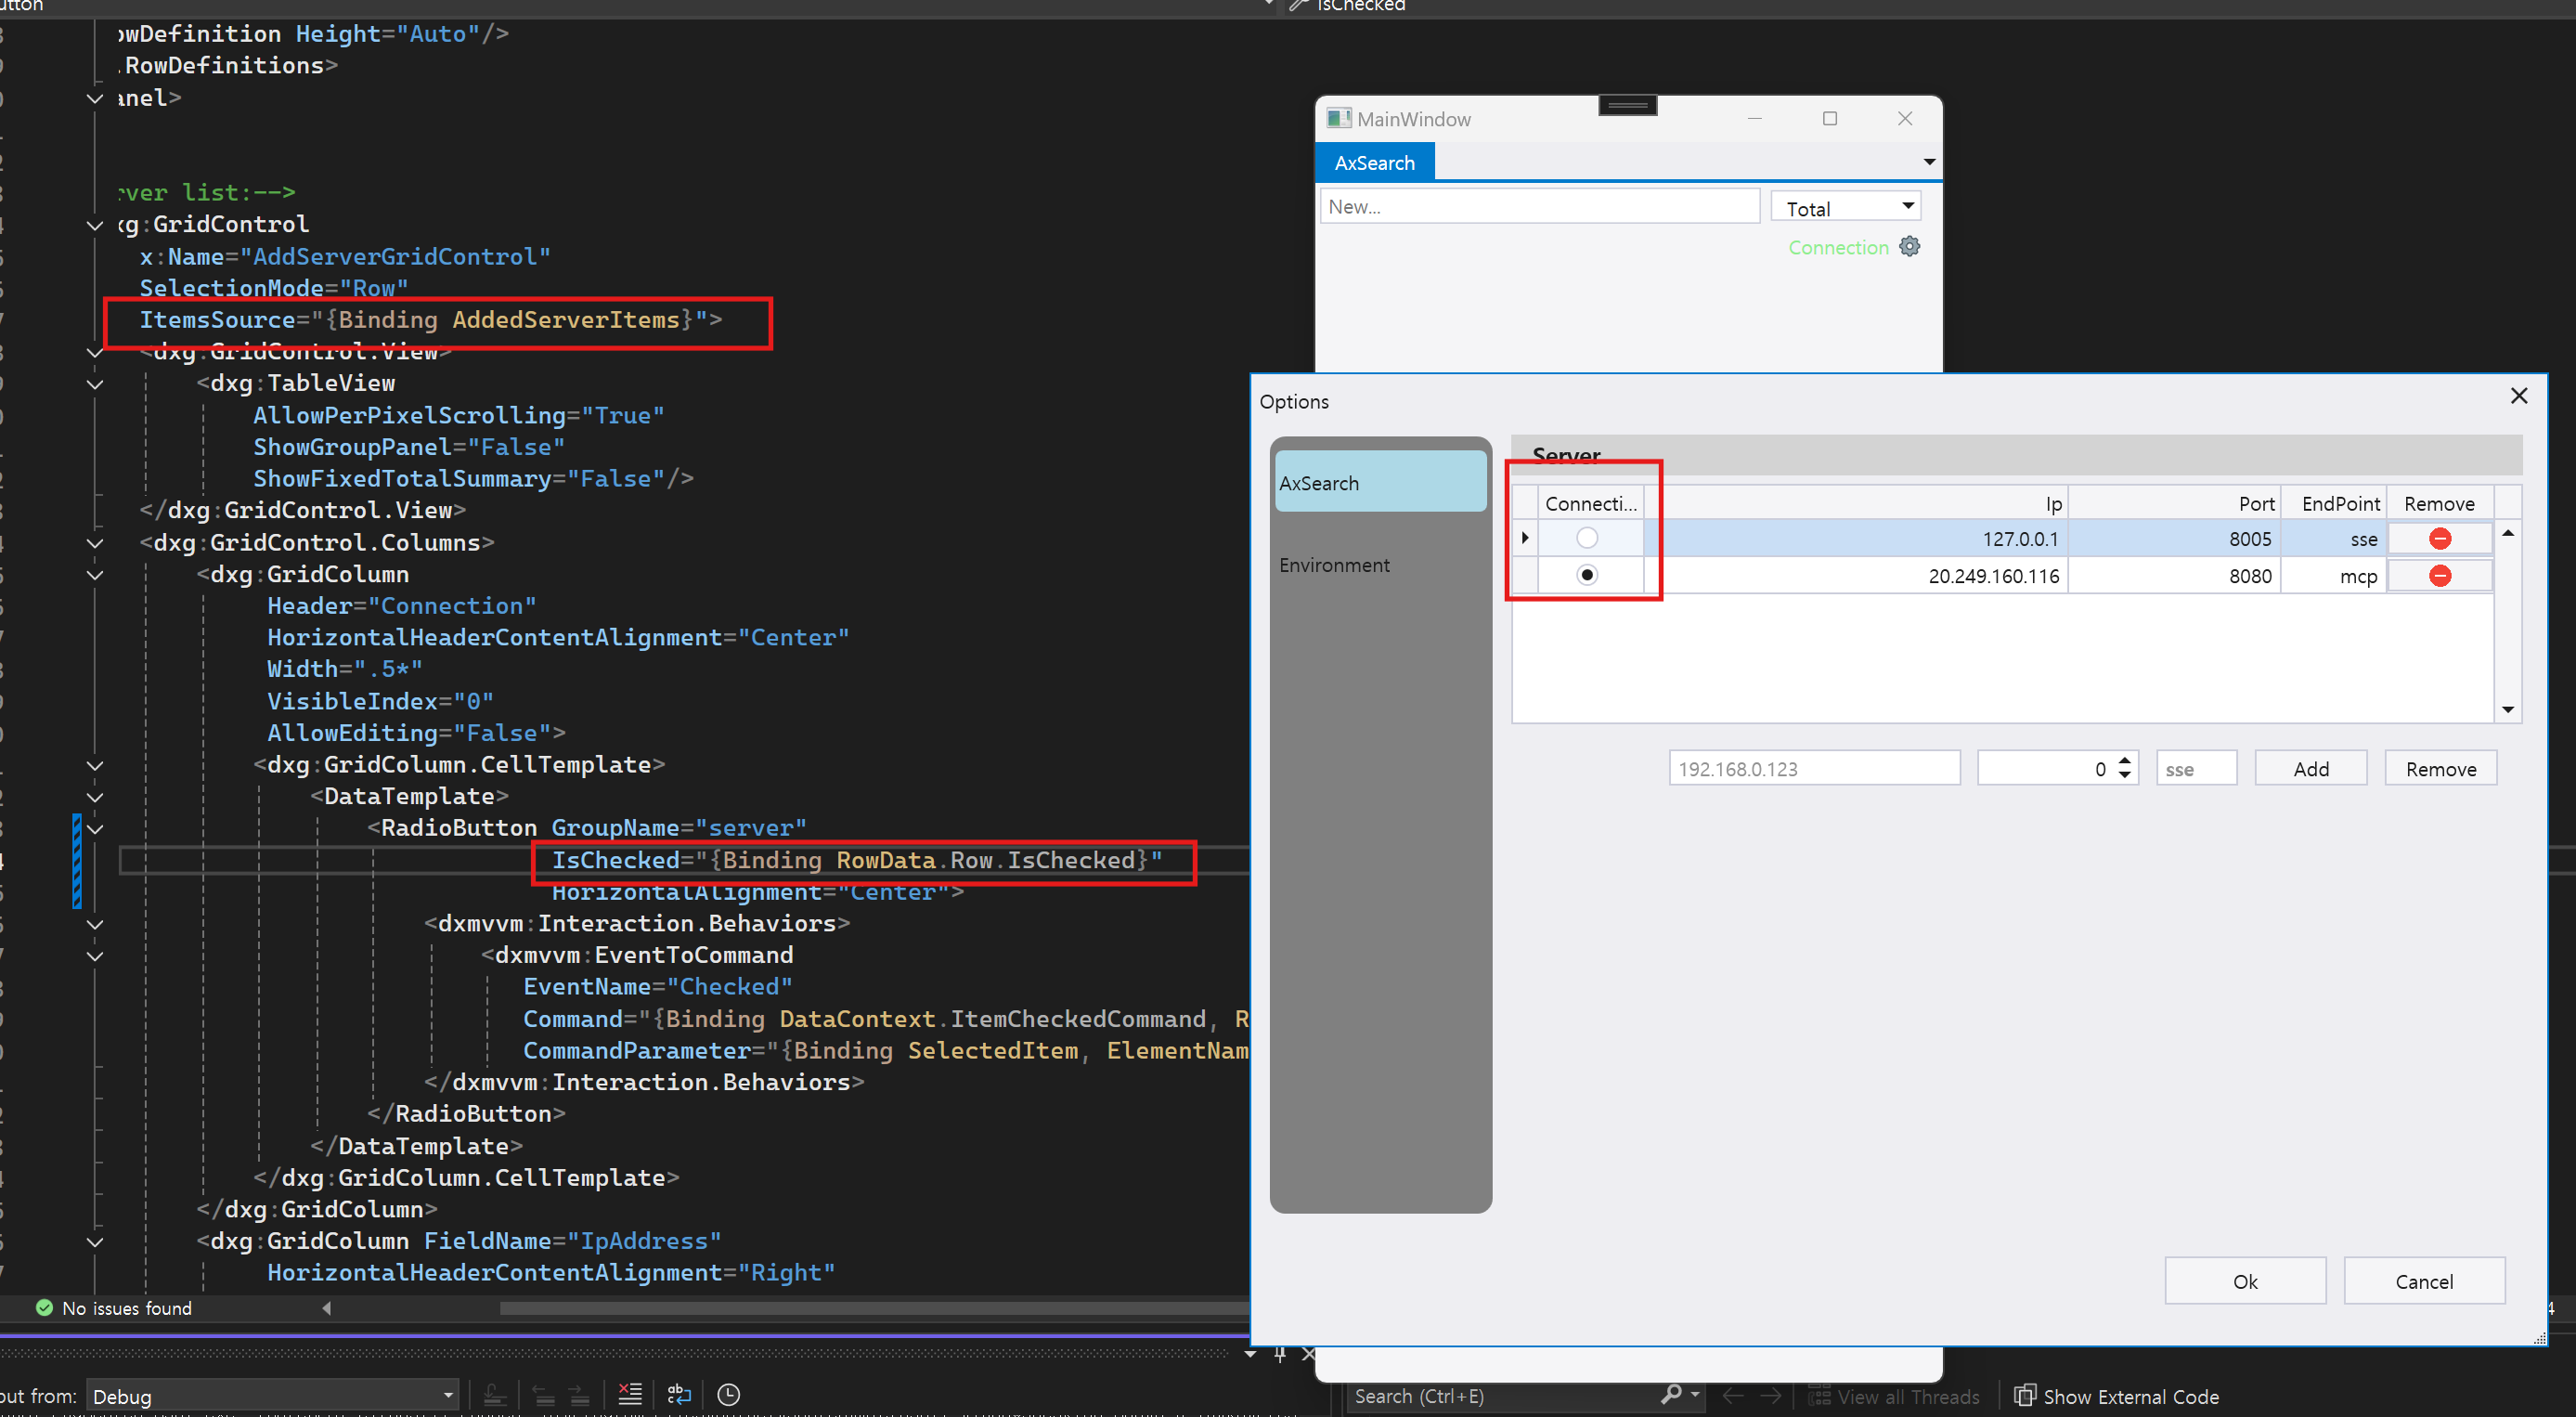Collapse the dxg:TableView code node
Viewport: 2576px width, 1417px height.
pyautogui.click(x=95, y=384)
